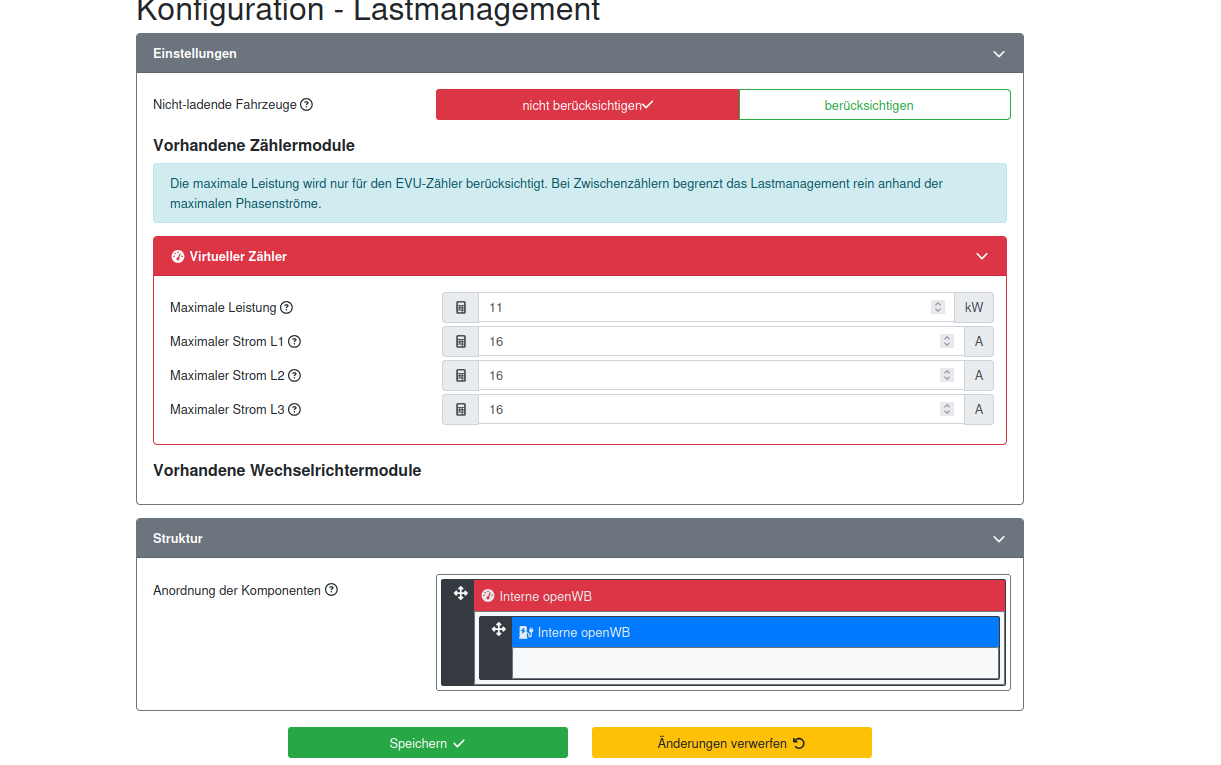
Task: Discard changes with Änderungen verwerfen
Action: click(x=732, y=743)
